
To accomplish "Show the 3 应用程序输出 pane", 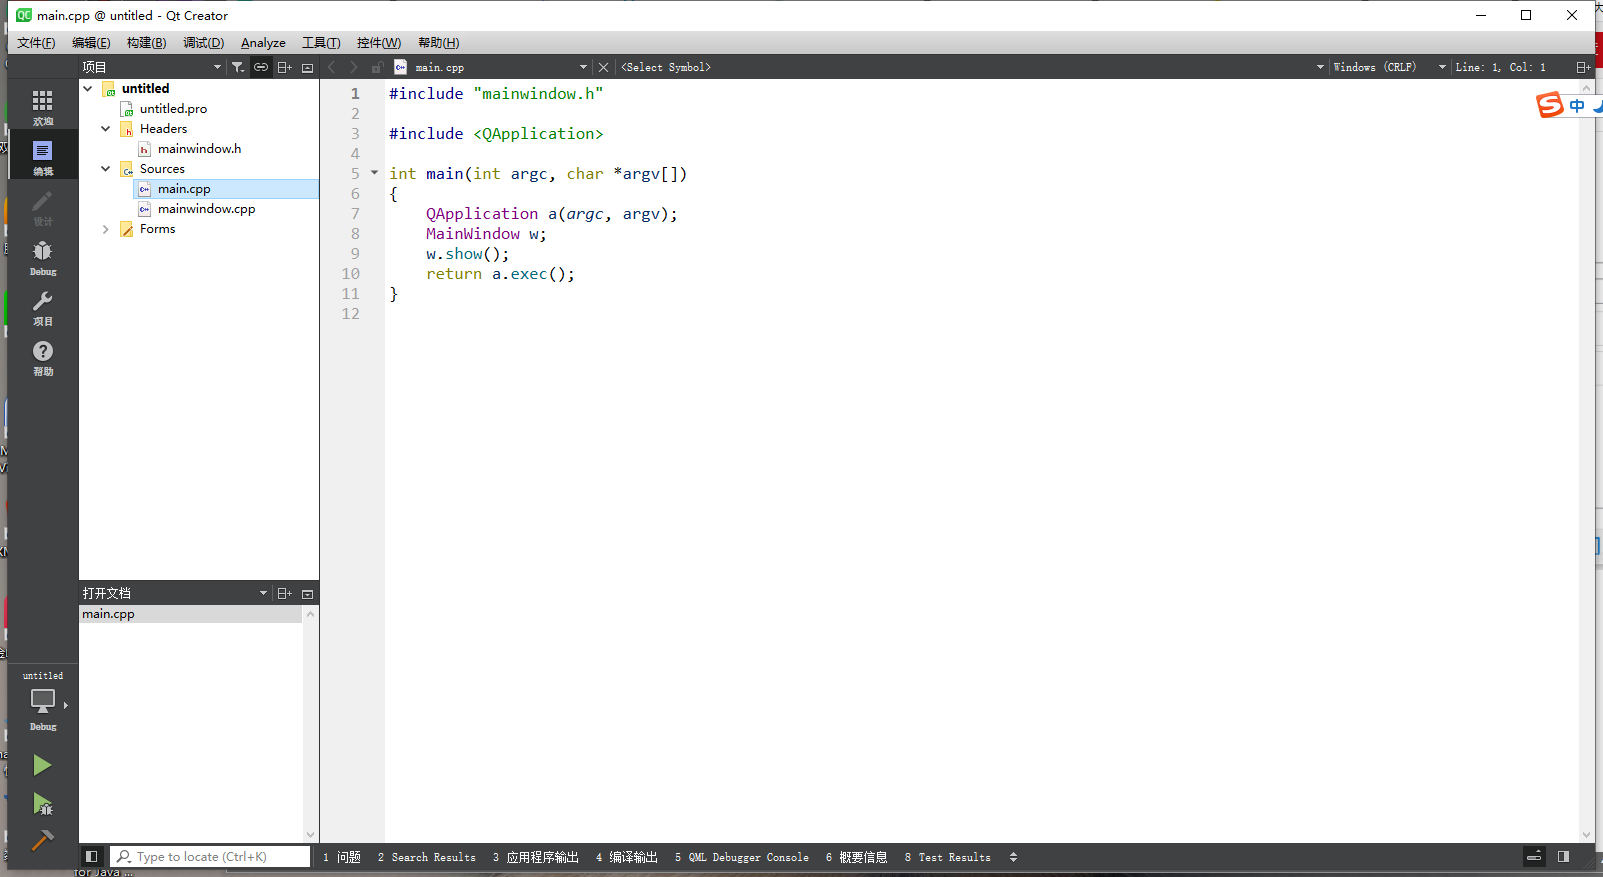I will (535, 857).
